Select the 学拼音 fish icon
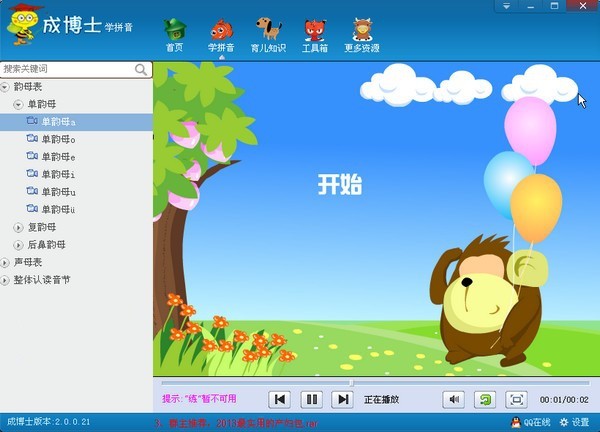Screen dimensions: 600x432 [x=221, y=30]
